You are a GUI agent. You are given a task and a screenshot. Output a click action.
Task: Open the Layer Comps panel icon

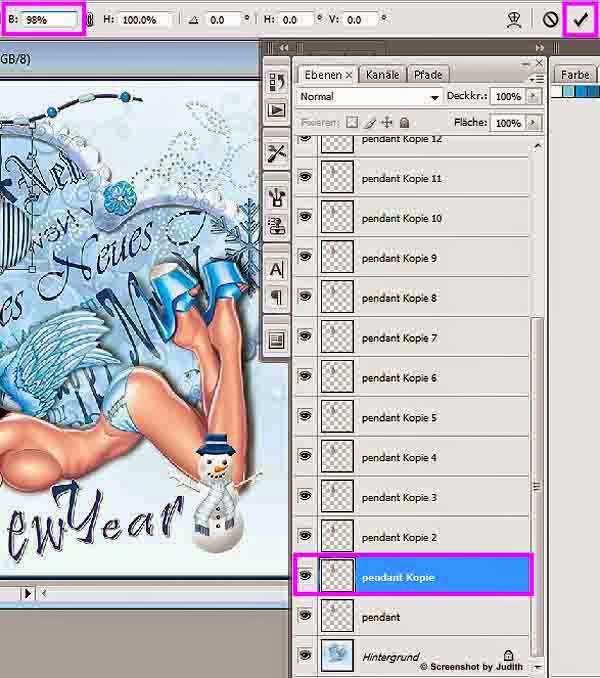click(277, 340)
